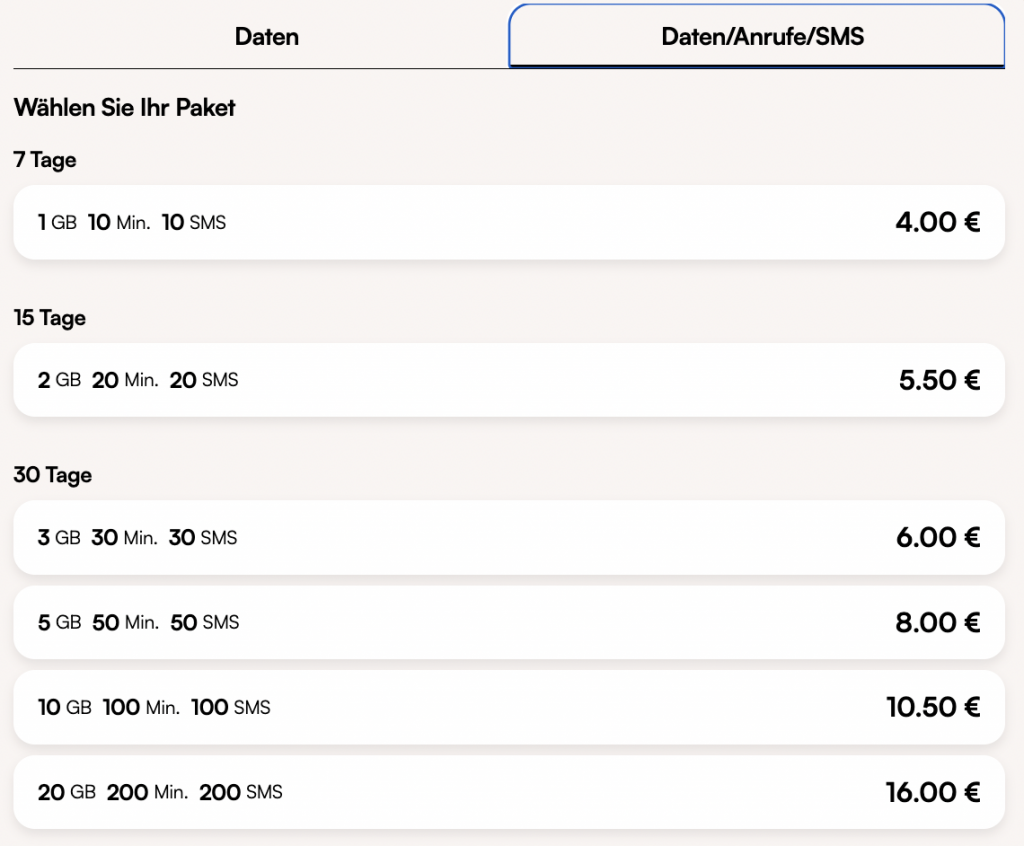The height and width of the screenshot is (846, 1024).
Task: Click the '100 Min.' label
Action: tap(141, 708)
